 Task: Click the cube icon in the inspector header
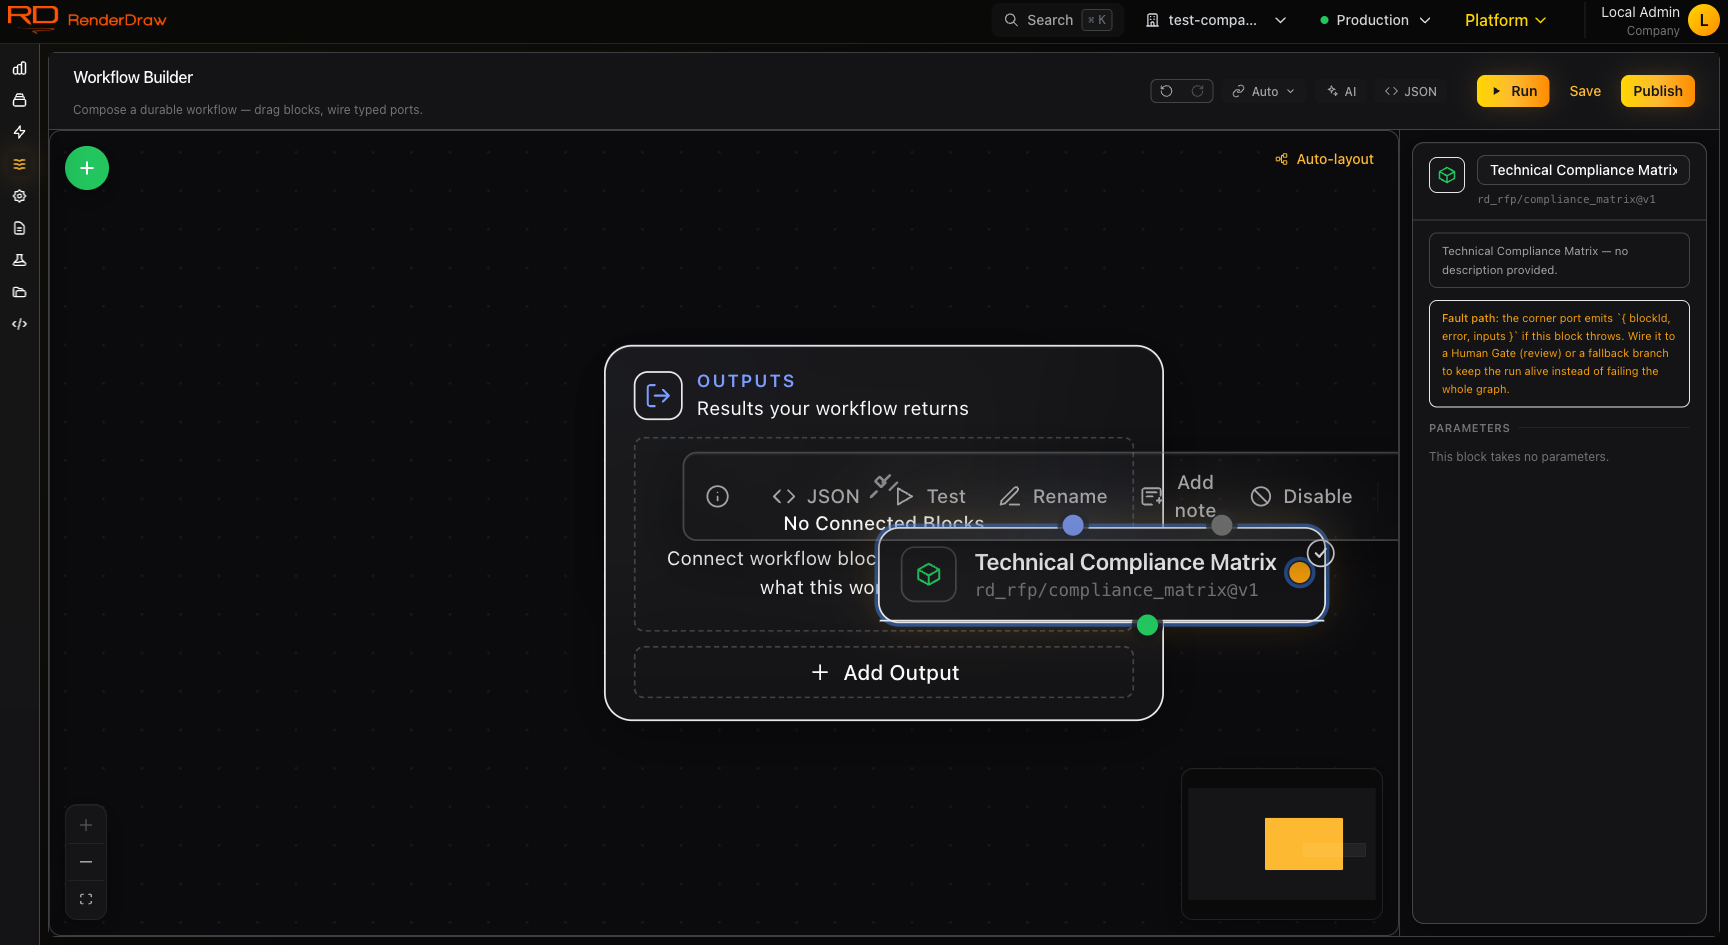pos(1447,175)
